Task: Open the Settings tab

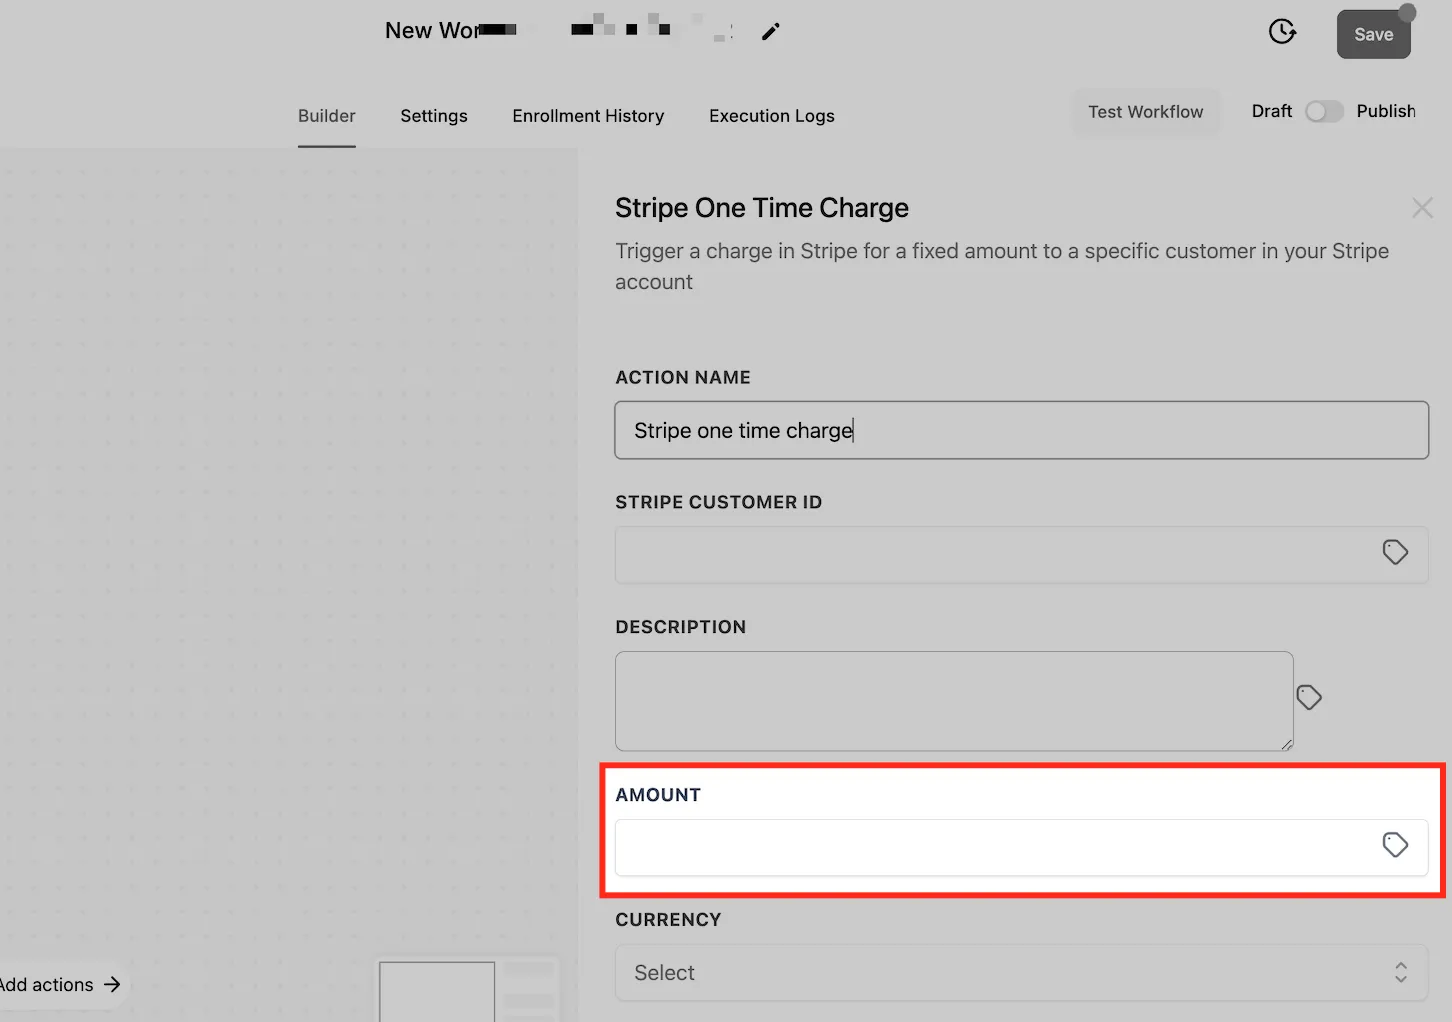Action: click(x=434, y=116)
